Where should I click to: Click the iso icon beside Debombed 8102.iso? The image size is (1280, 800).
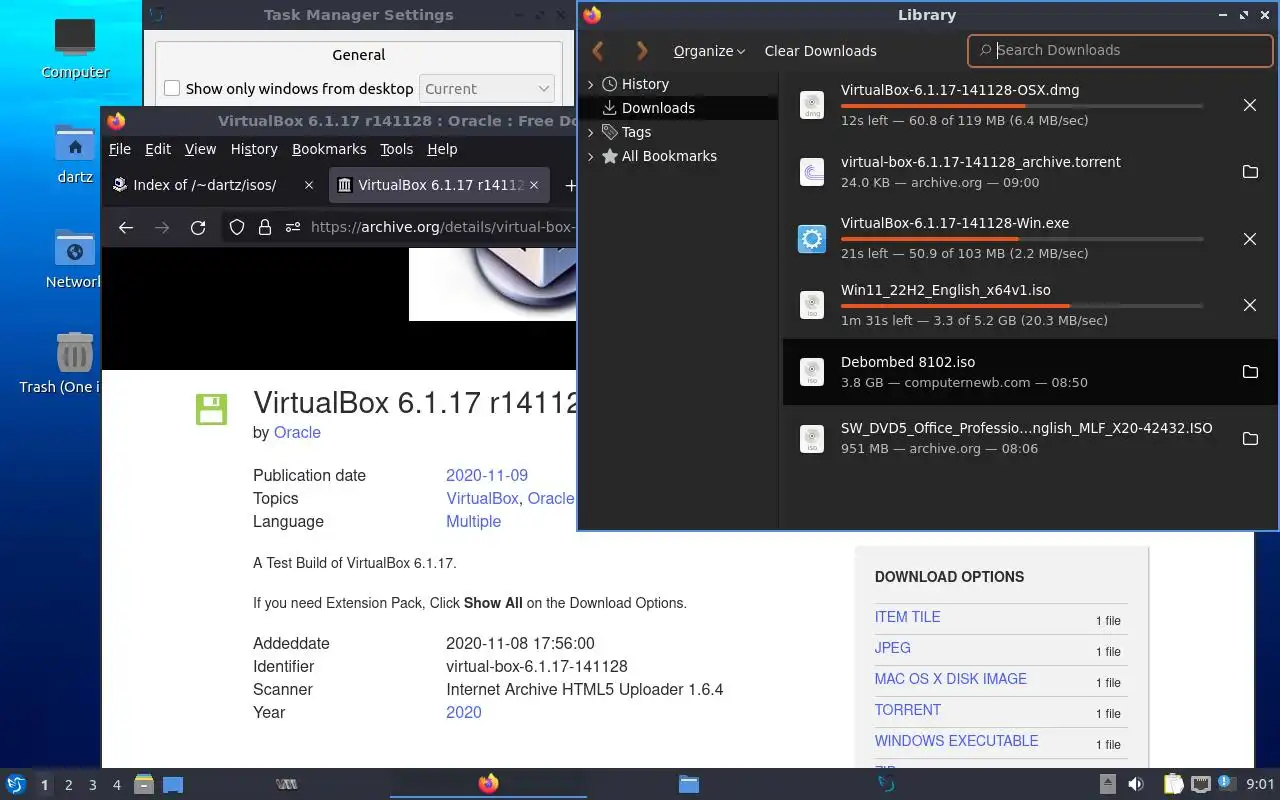(x=812, y=372)
